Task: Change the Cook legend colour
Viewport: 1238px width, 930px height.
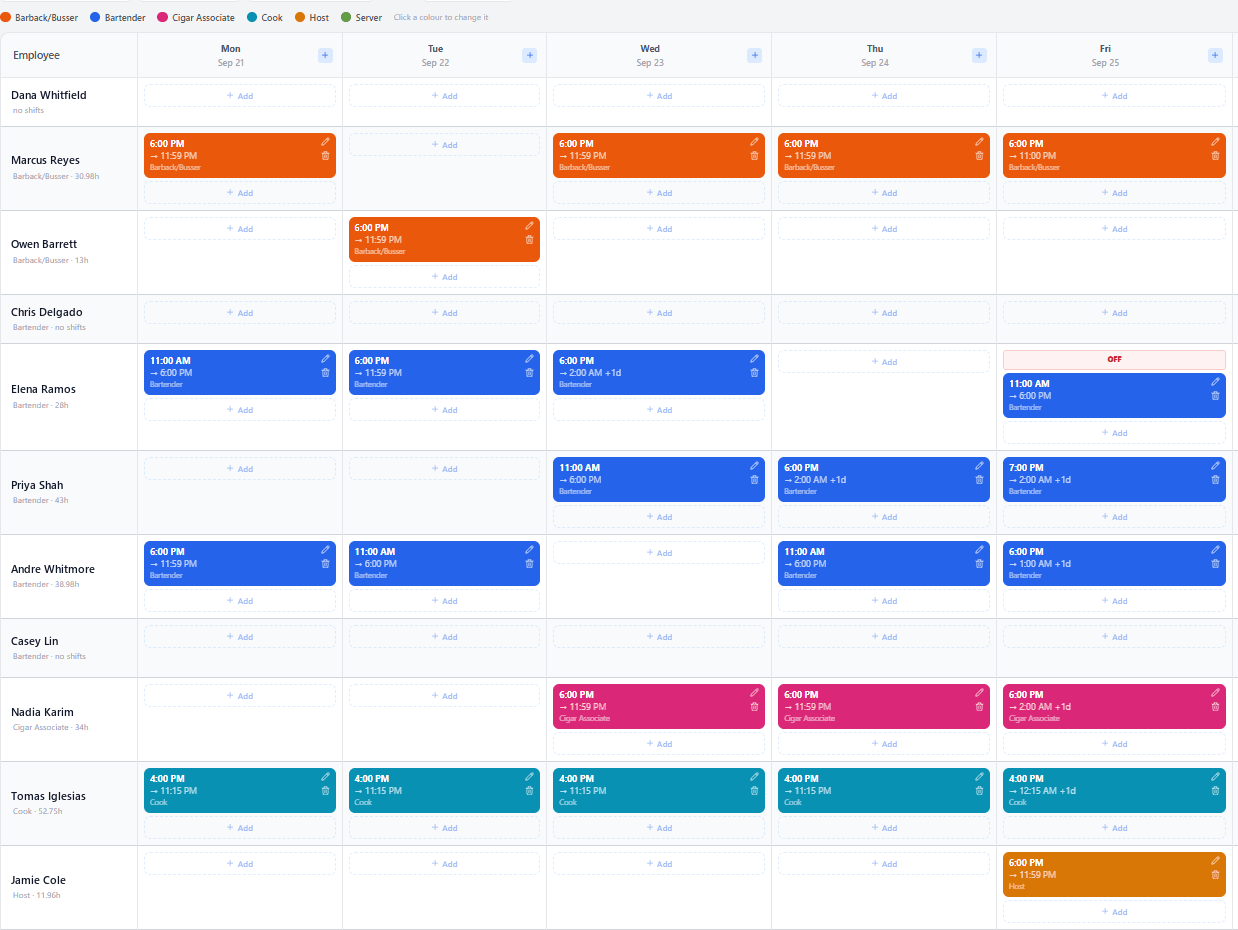Action: click(x=252, y=17)
